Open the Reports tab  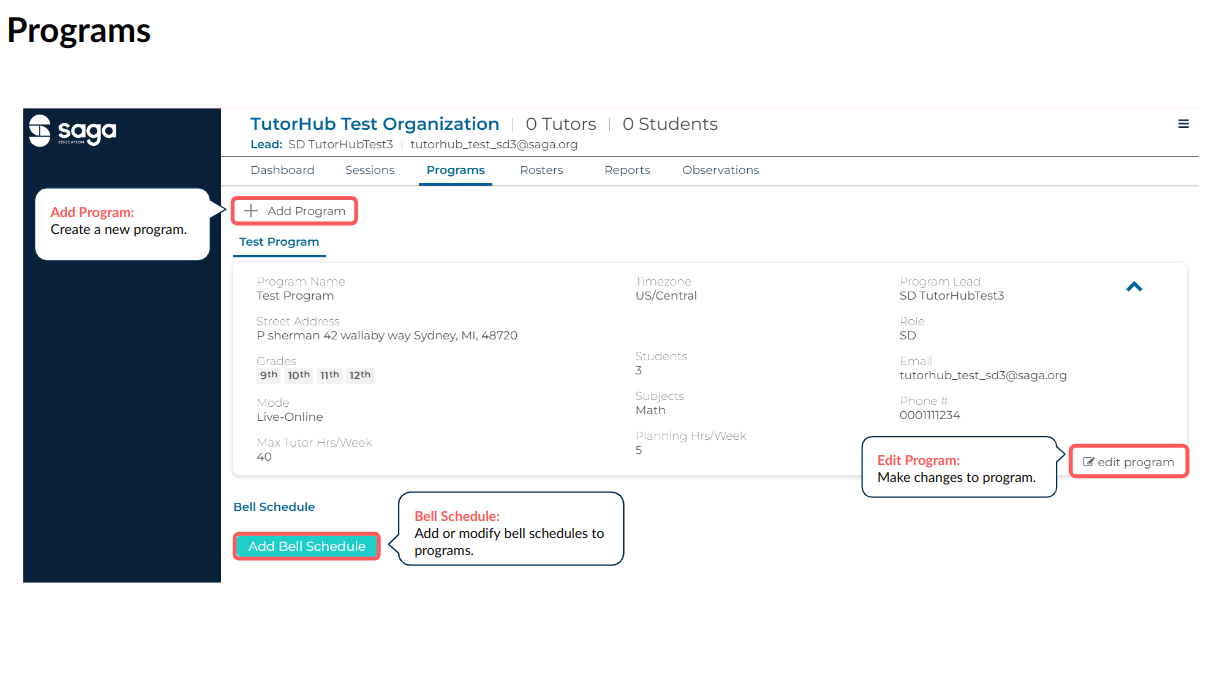(627, 170)
